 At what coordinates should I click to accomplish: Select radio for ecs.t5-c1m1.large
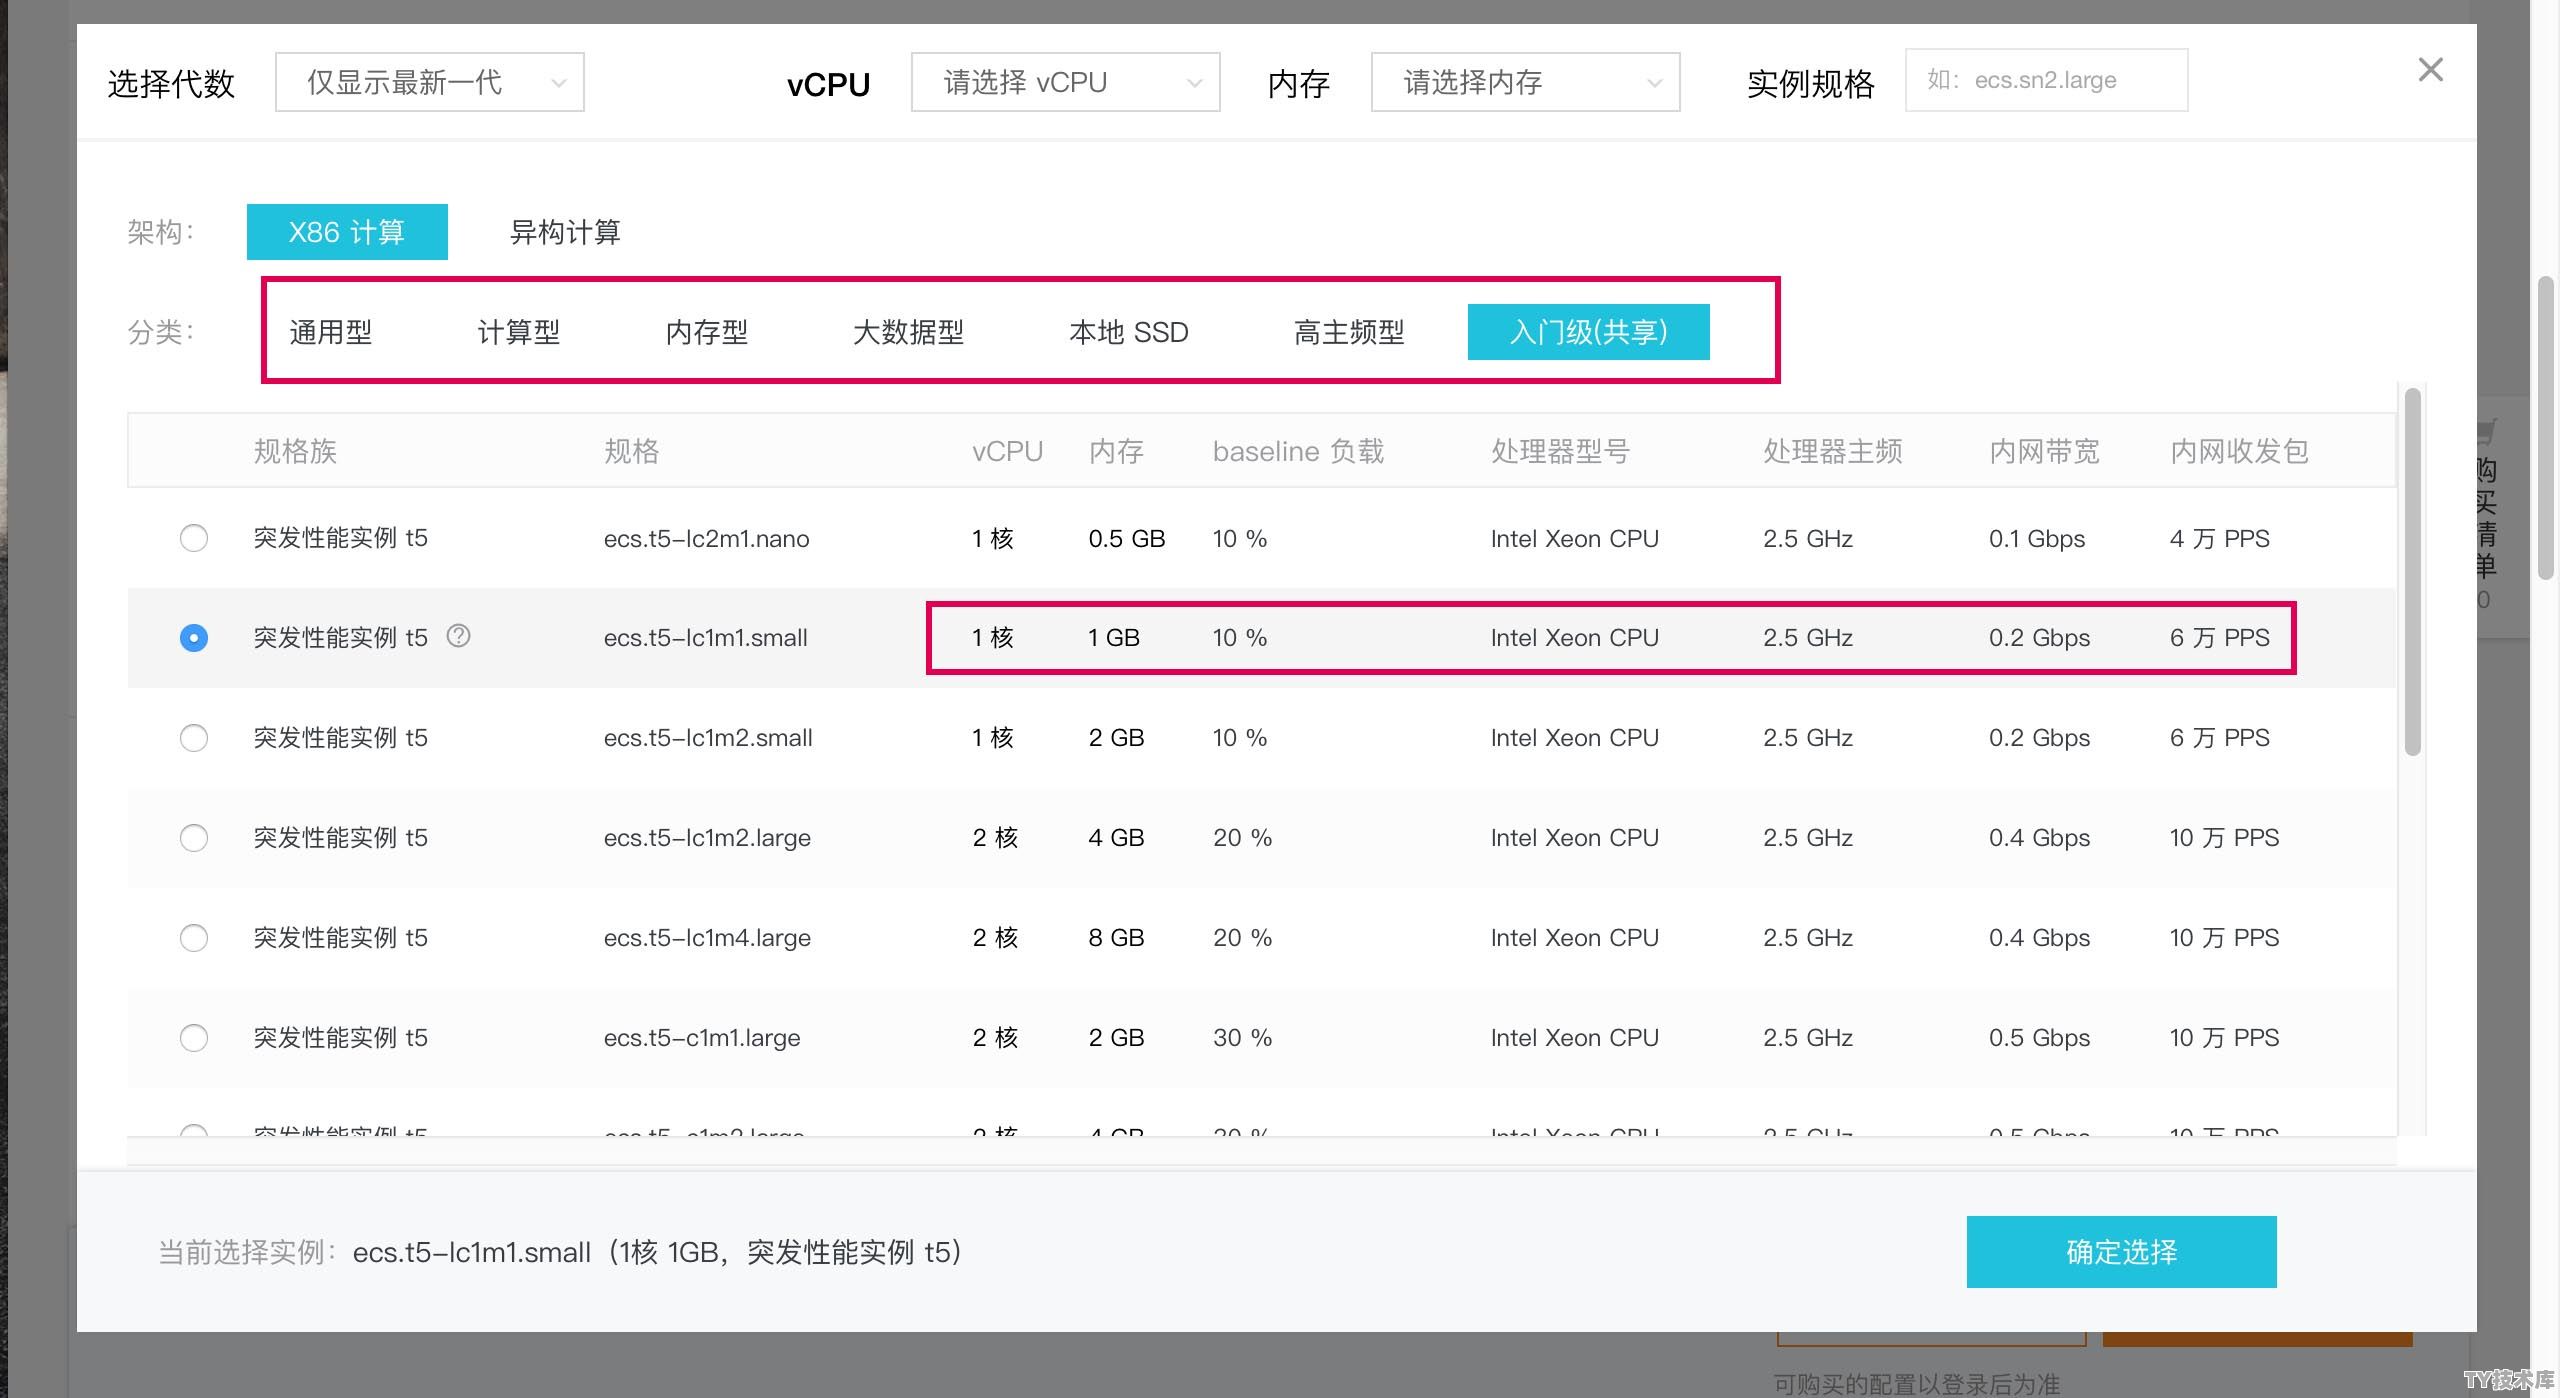point(194,1038)
